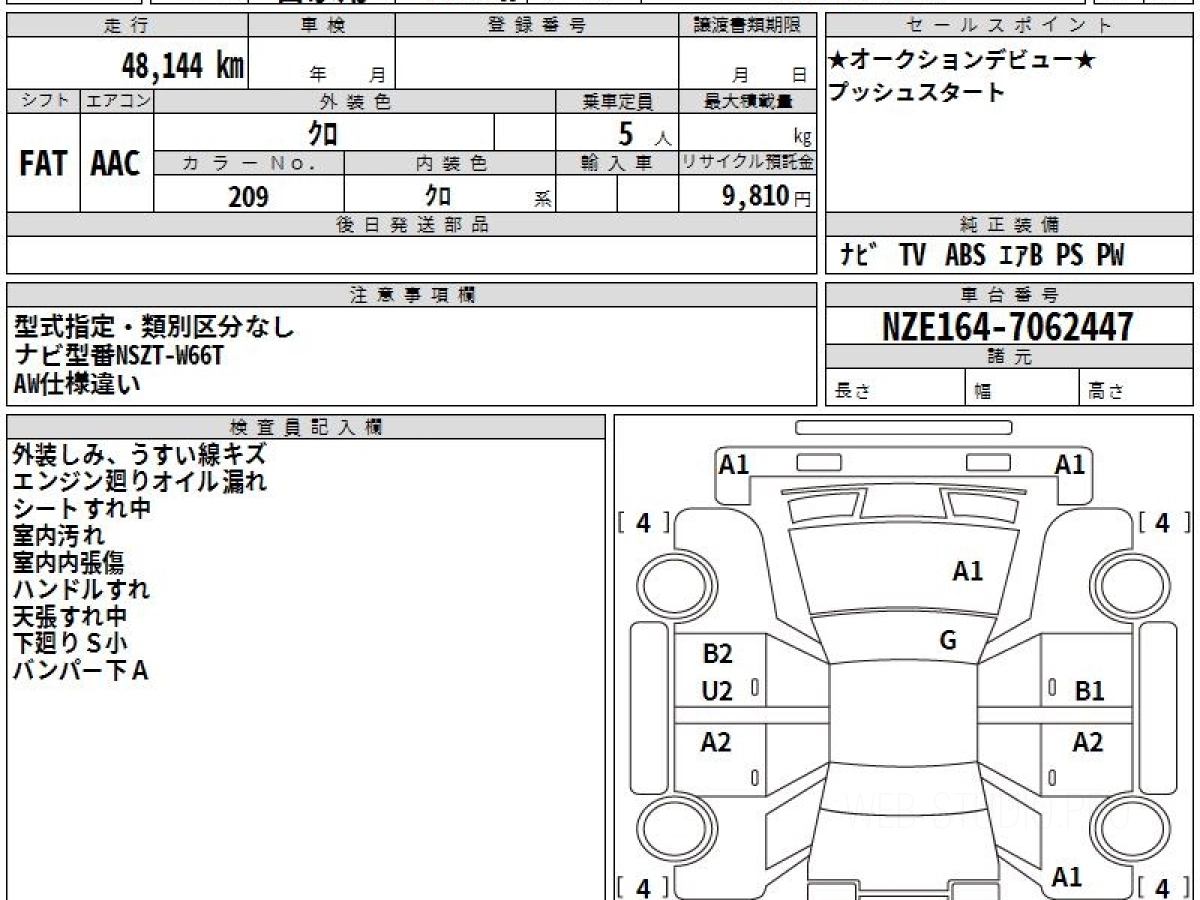Select the 型式指定・類別区分なし note
The image size is (1200, 900).
[x=156, y=326]
